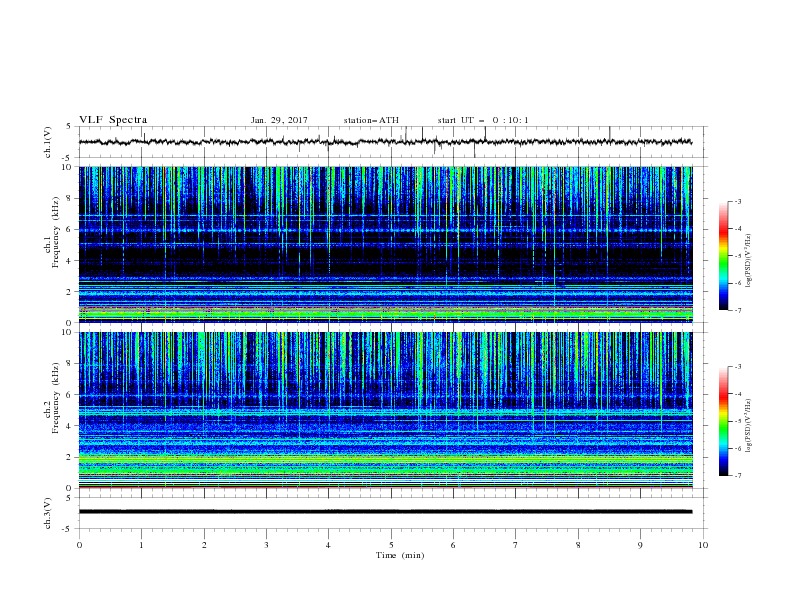Click the "ch.3(V)" axis label
This screenshot has width=792, height=612.
click(x=48, y=514)
